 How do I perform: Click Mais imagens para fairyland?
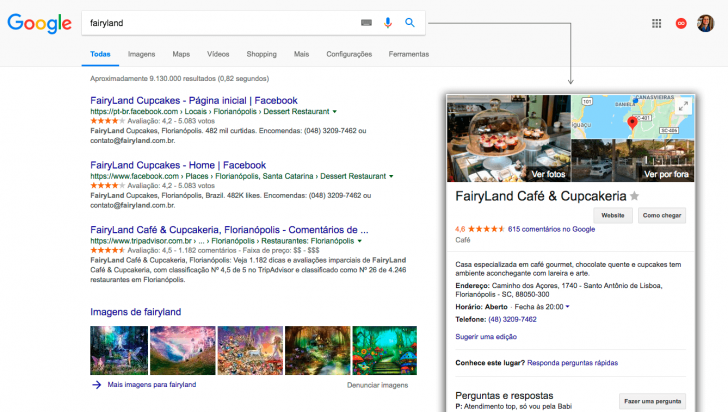152,385
